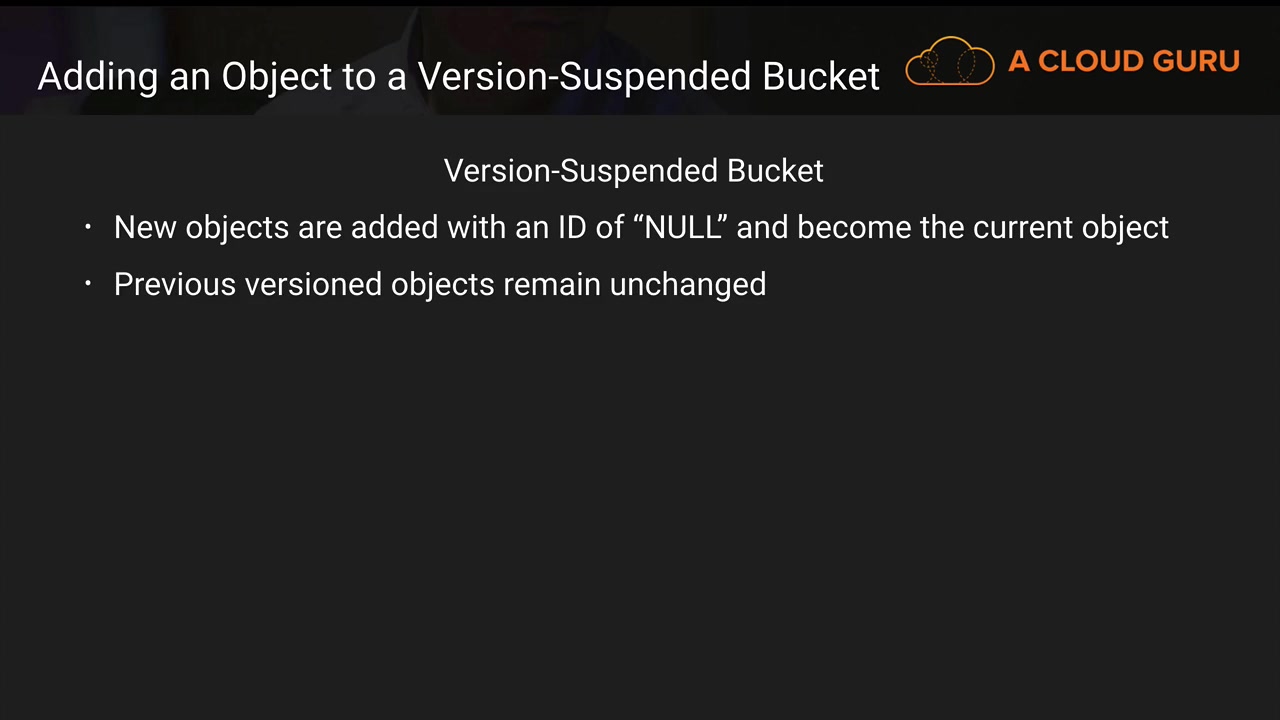Click the word "Adding" in the title
1280x720 pixels.
pos(99,77)
